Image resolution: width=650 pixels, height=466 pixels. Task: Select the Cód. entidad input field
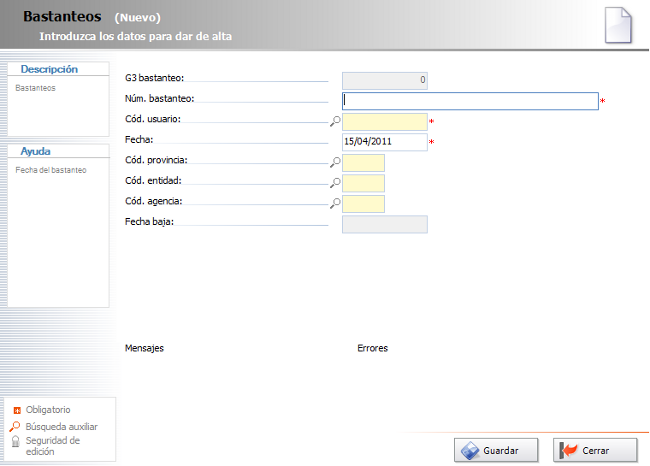pos(364,183)
